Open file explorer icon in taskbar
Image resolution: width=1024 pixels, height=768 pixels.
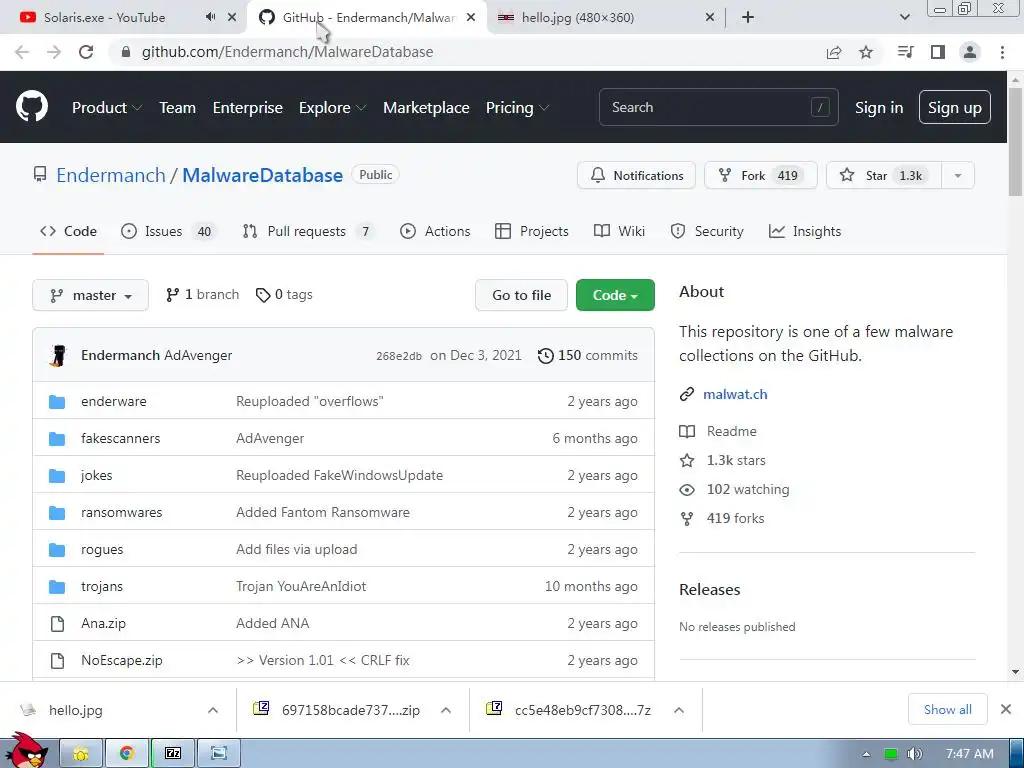pyautogui.click(x=80, y=754)
